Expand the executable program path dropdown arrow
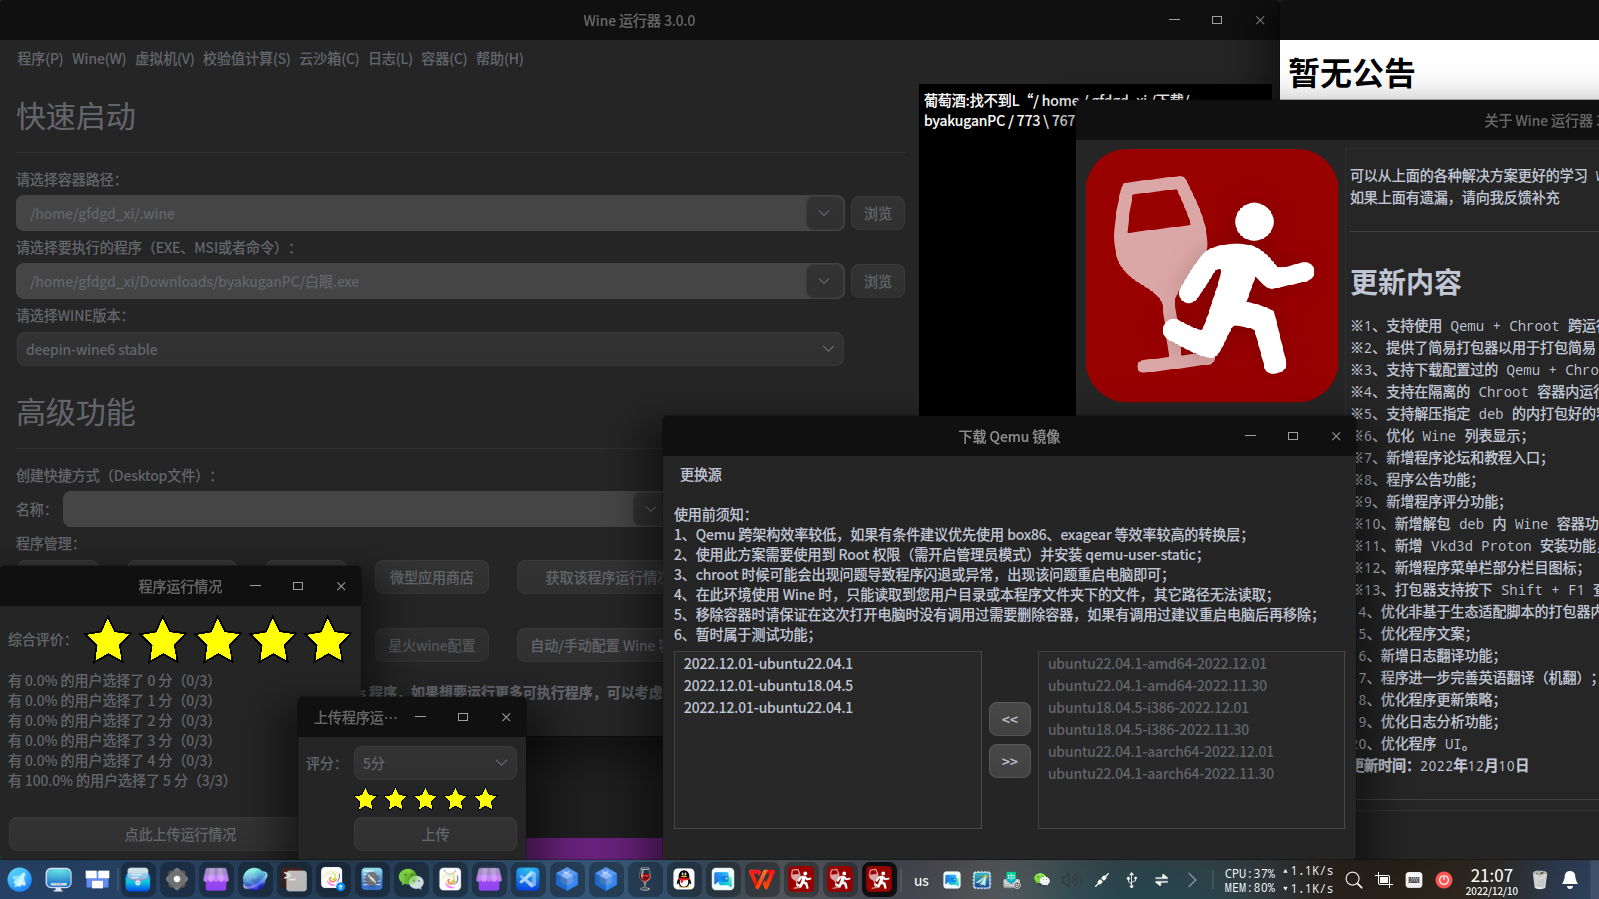Viewport: 1599px width, 899px height. (824, 281)
